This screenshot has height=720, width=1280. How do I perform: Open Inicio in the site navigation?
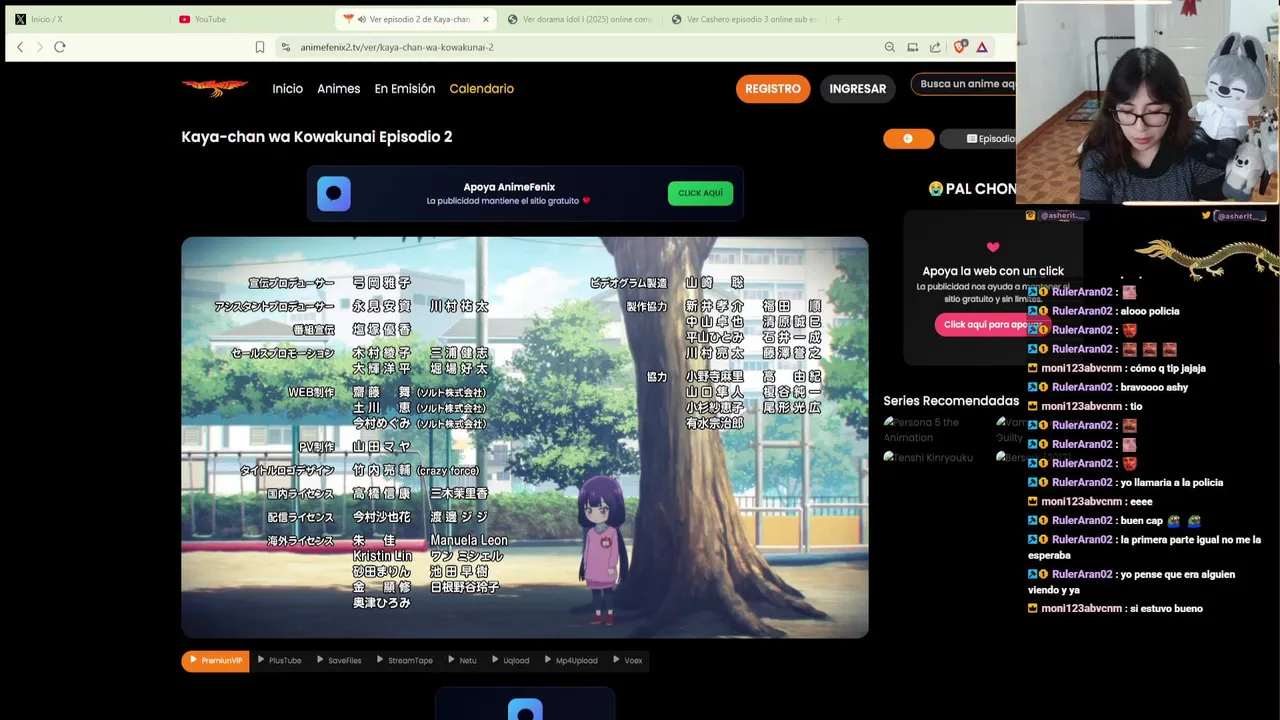(287, 89)
